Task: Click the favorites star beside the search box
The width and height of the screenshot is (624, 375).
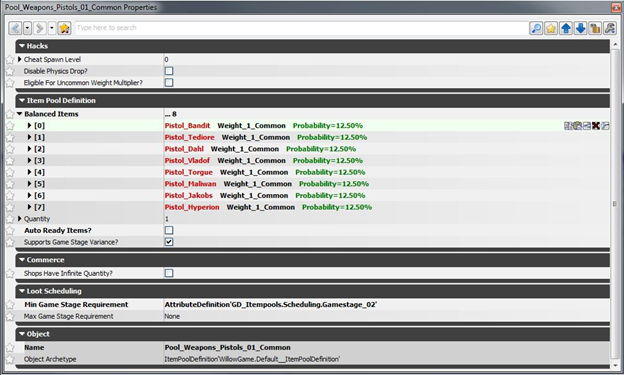Action: point(64,28)
